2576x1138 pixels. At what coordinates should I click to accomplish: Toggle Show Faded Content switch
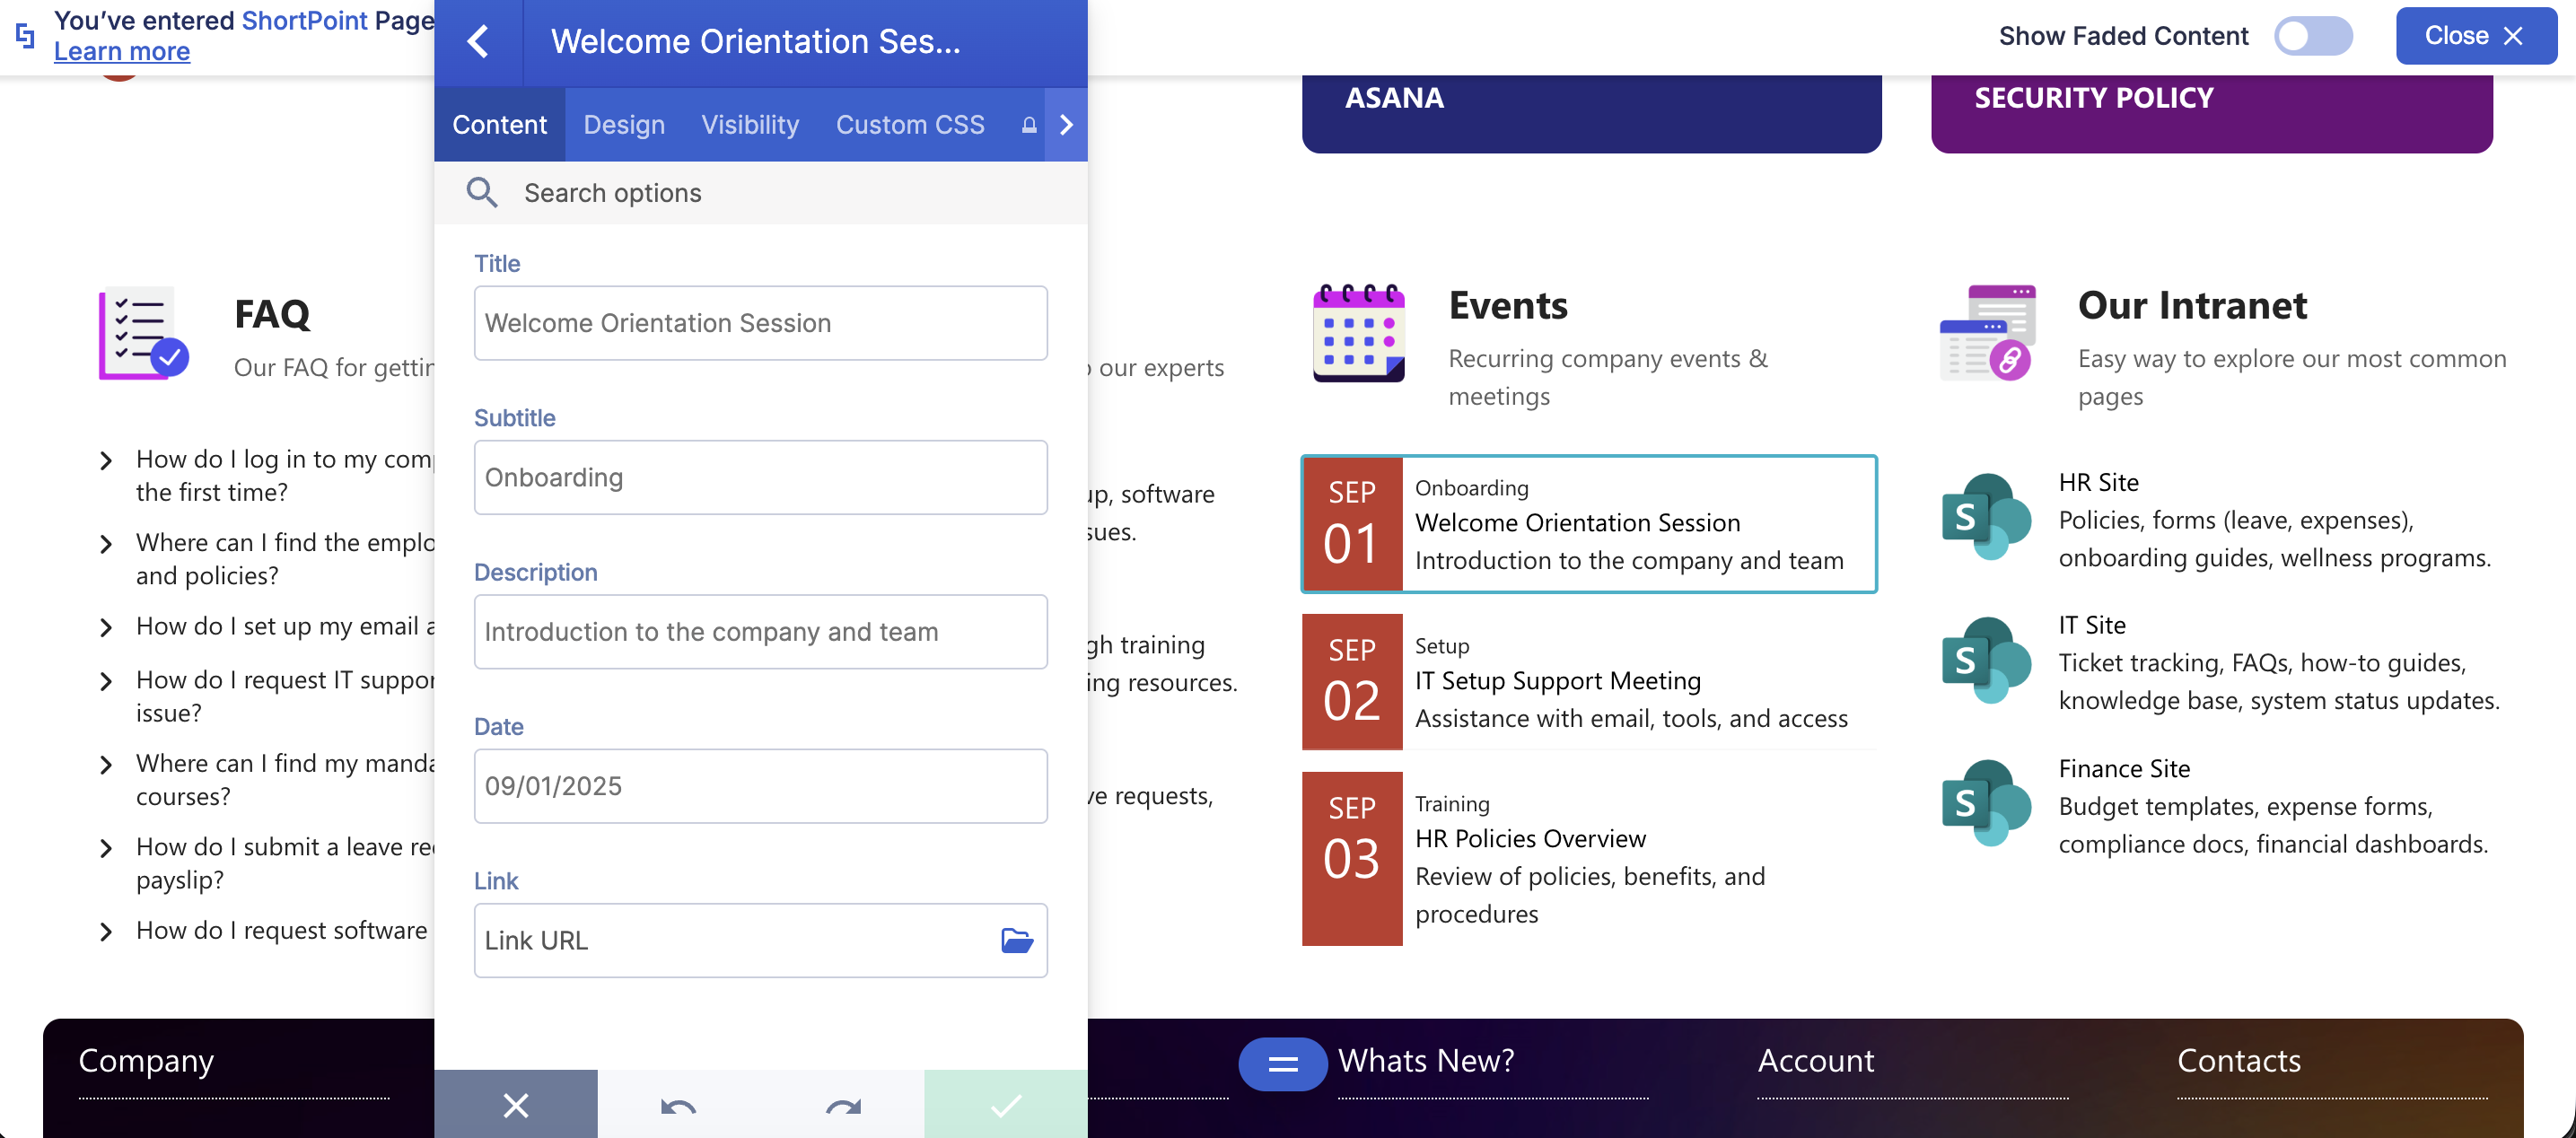[2312, 36]
